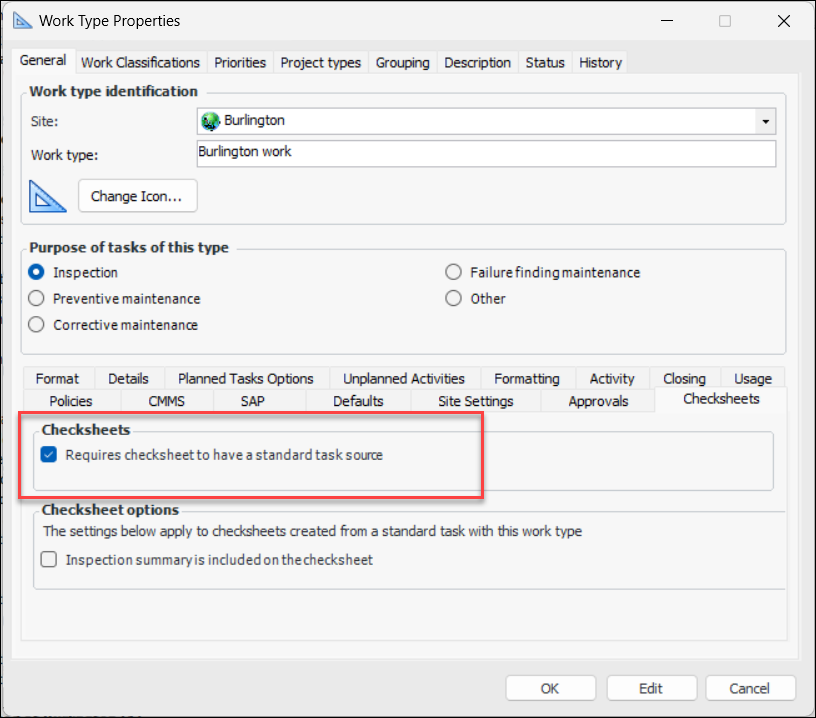Open the Defaults tab
This screenshot has width=816, height=718.
tap(358, 401)
